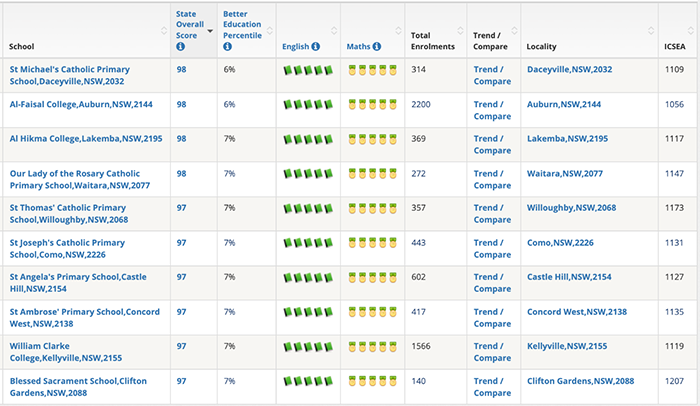Click Maths rating medals for Blessed Sacrament School

[372, 381]
